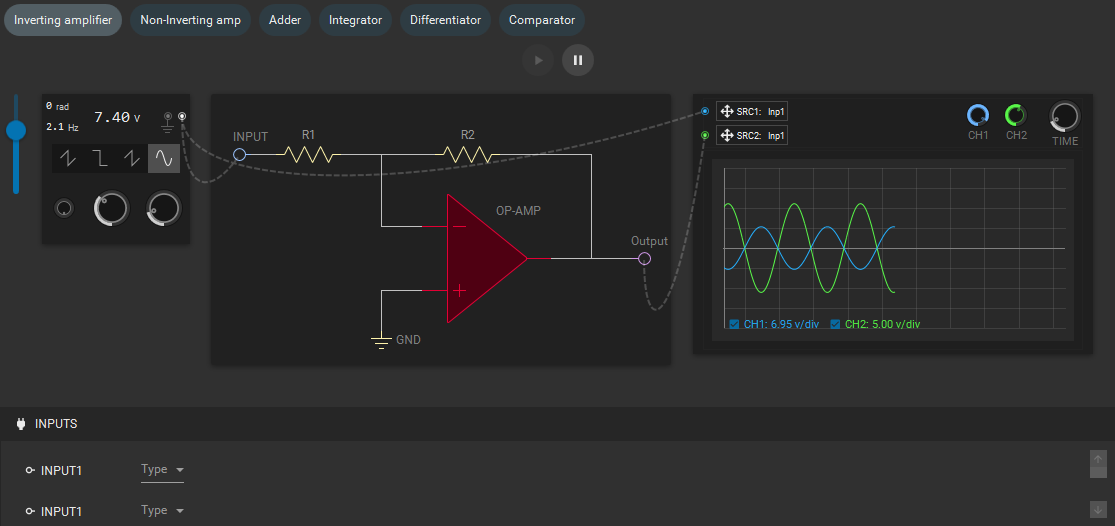Viewport: 1115px width, 526px height.
Task: Click the INPUTS section header
Action: pos(558,424)
